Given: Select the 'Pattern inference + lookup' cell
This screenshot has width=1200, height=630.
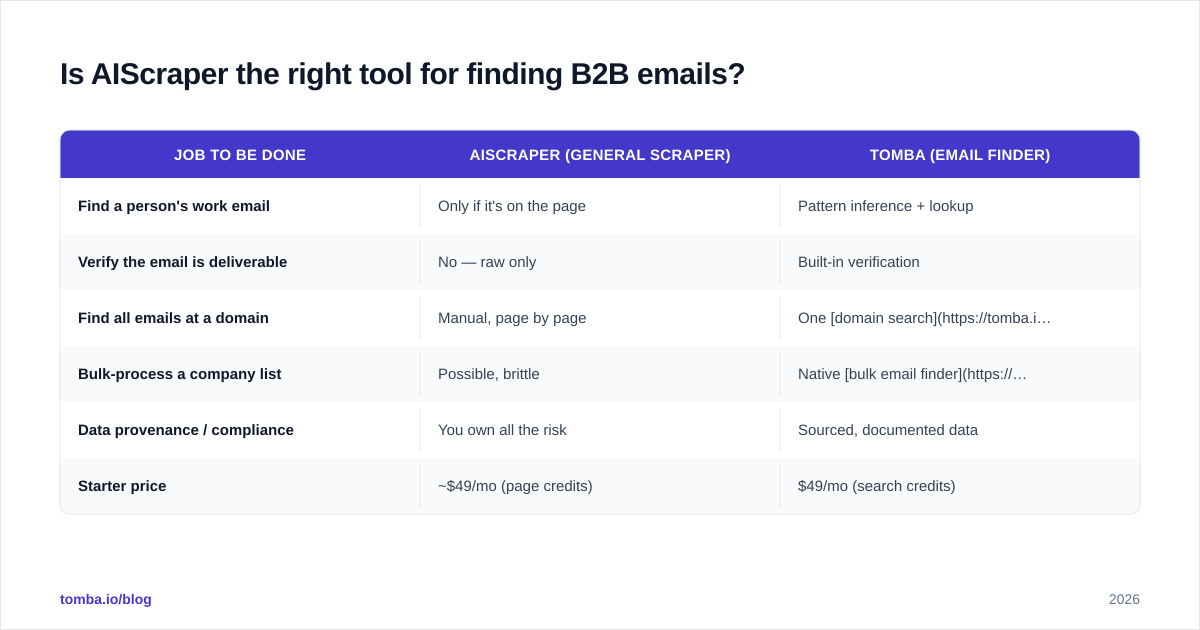Looking at the screenshot, I should [960, 206].
